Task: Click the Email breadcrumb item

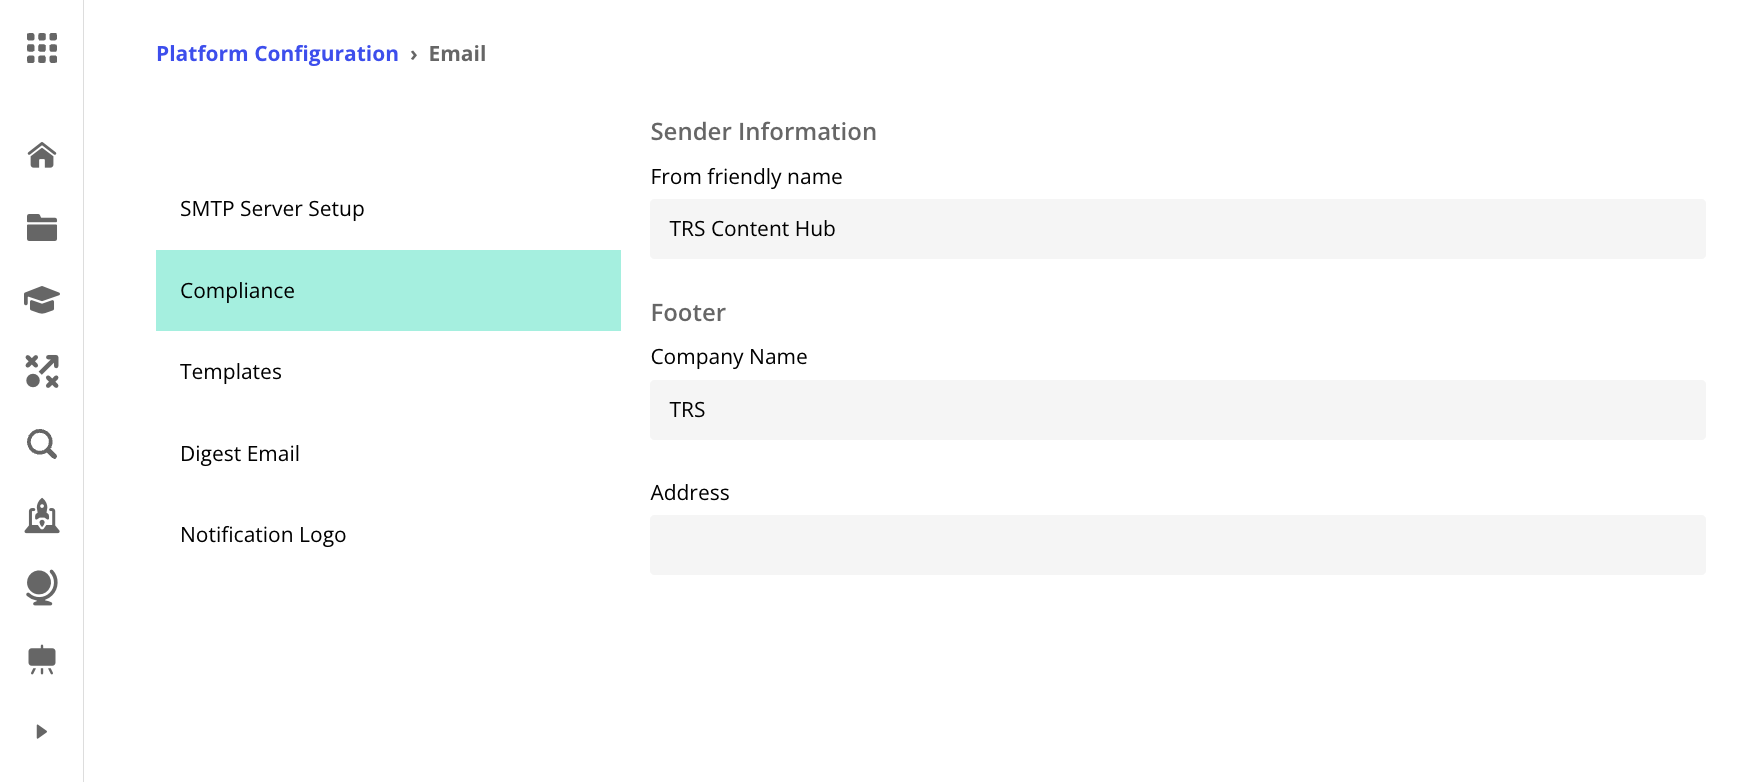Action: click(x=457, y=54)
